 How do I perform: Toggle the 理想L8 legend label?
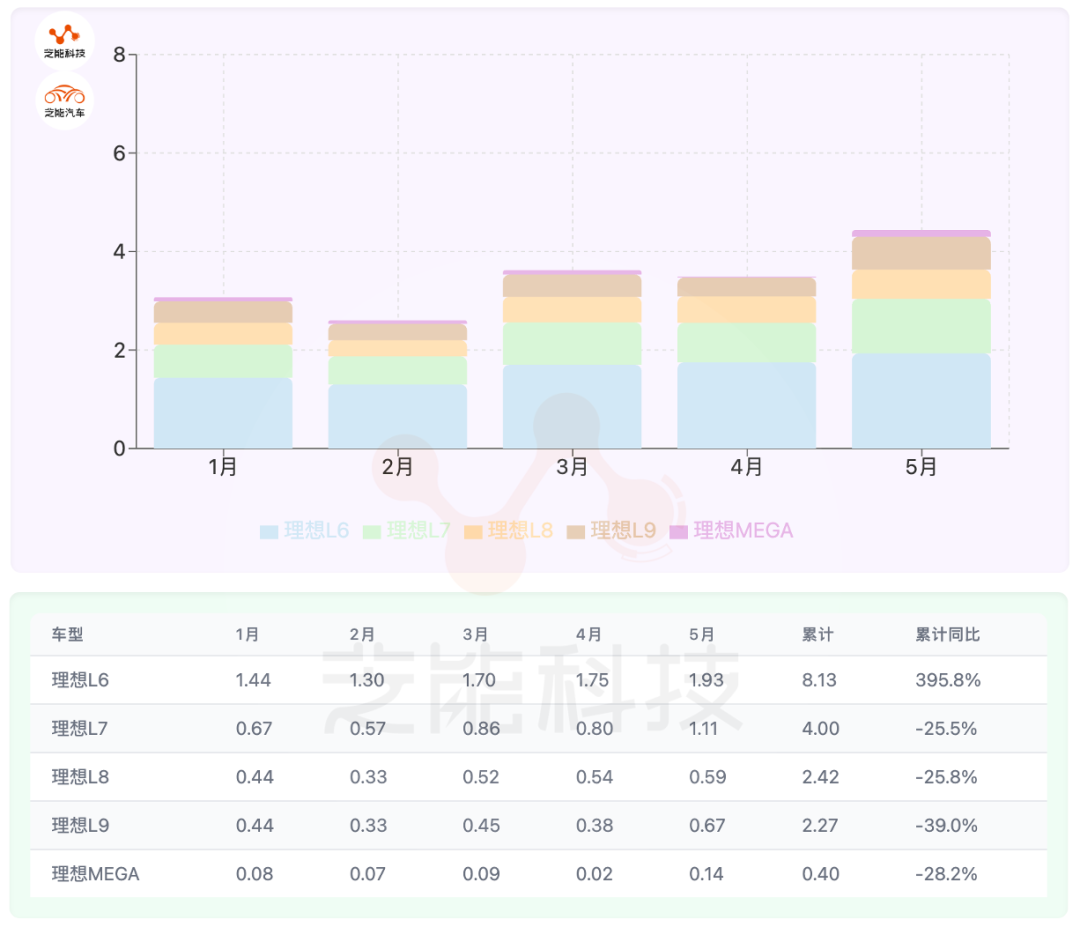[521, 530]
